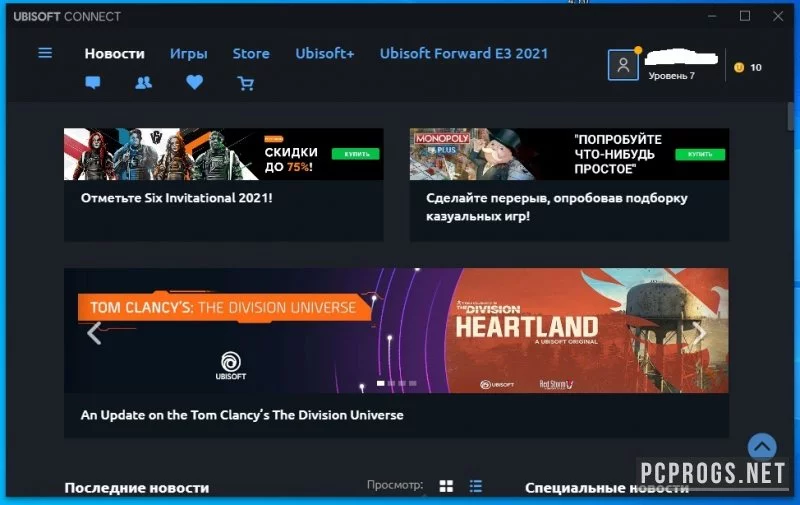Open the Игры tab
Screen dimensions: 800x505
tap(189, 54)
